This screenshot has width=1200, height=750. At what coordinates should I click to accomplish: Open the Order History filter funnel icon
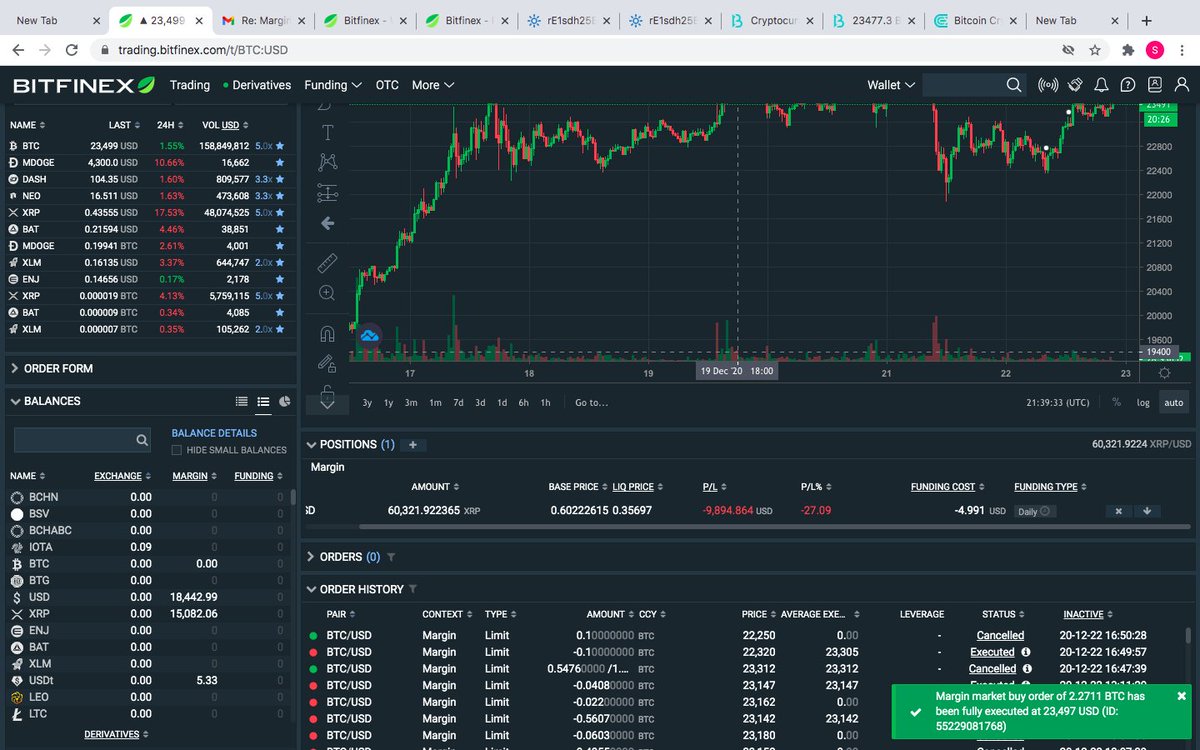pyautogui.click(x=413, y=589)
